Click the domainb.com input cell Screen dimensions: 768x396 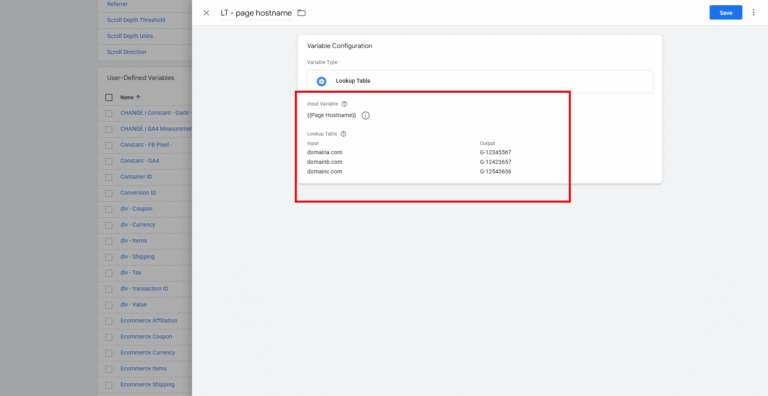325,162
